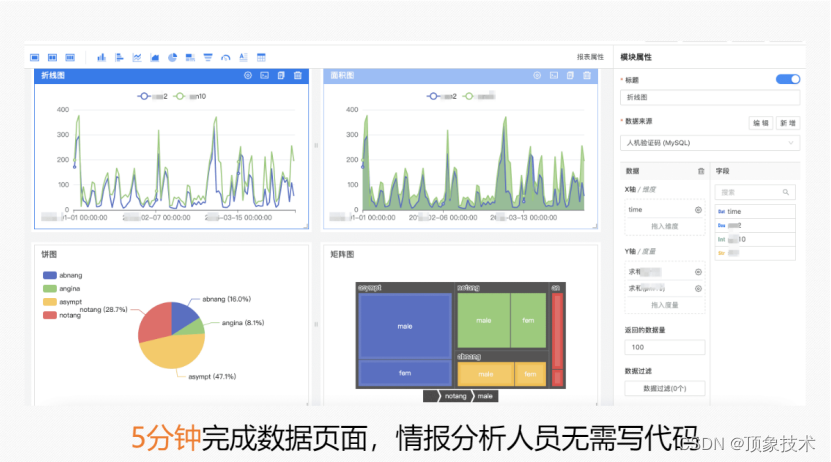Select the single-column layout icon

click(35, 57)
